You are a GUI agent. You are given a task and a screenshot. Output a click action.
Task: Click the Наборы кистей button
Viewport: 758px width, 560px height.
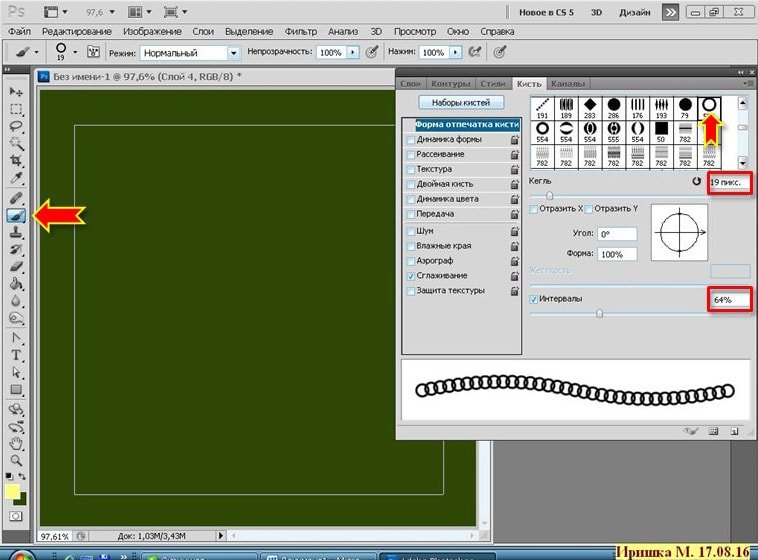461,103
